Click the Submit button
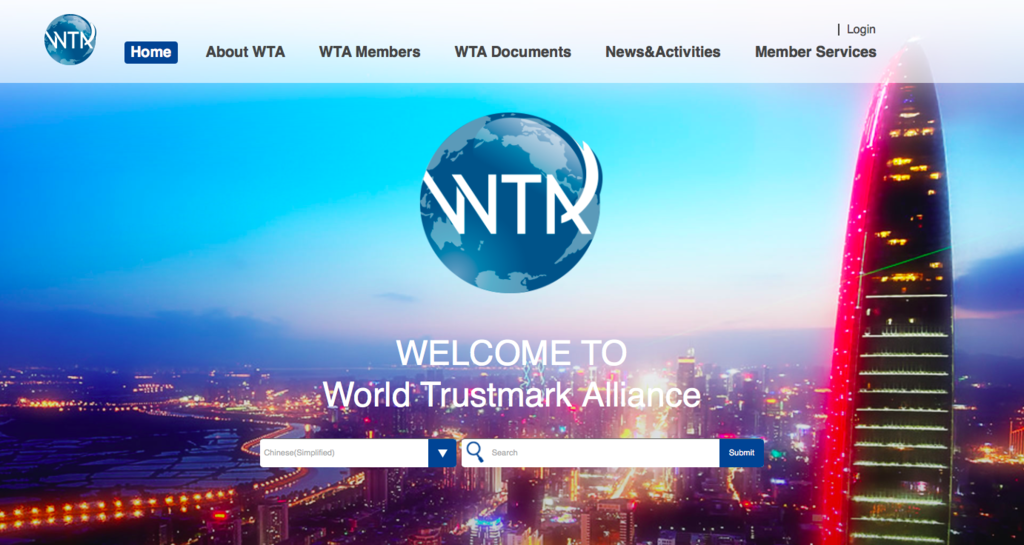This screenshot has height=545, width=1024. [741, 453]
